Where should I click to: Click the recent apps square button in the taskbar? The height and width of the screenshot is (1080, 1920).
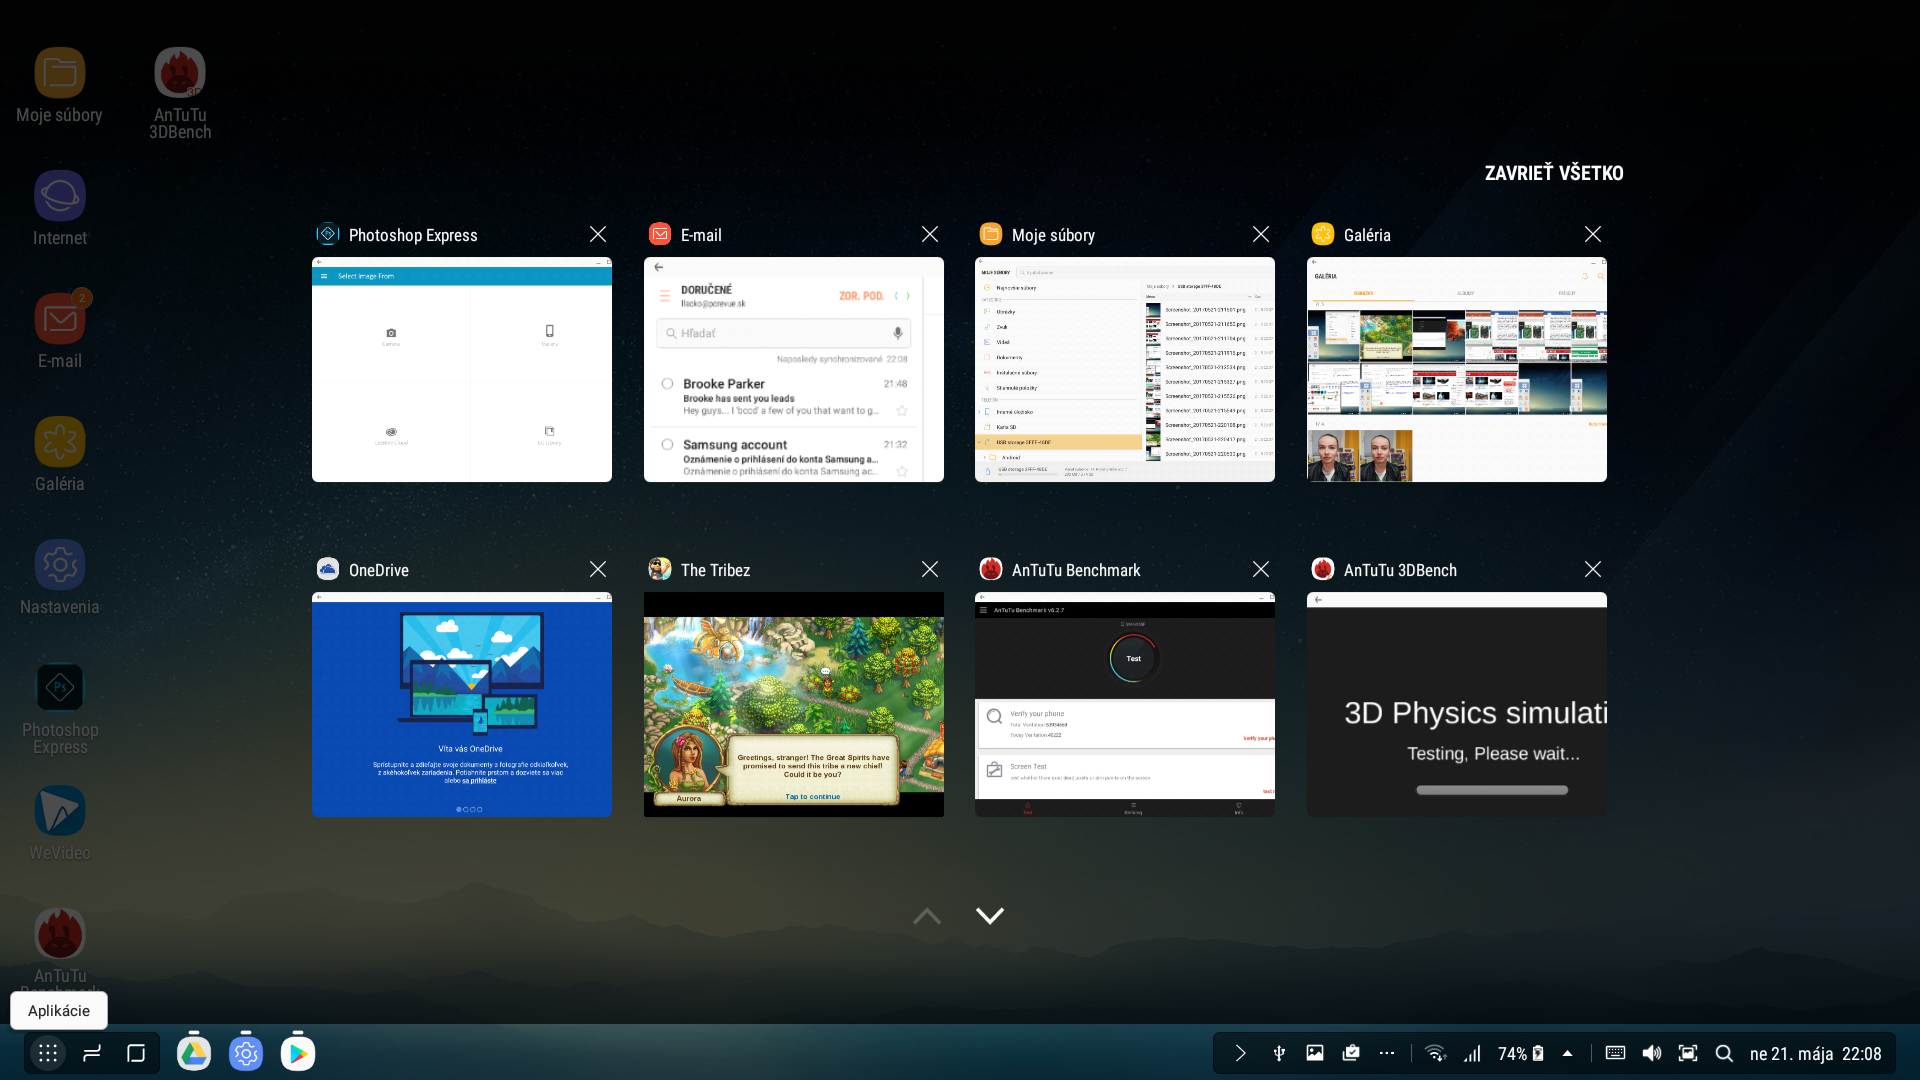tap(136, 1053)
